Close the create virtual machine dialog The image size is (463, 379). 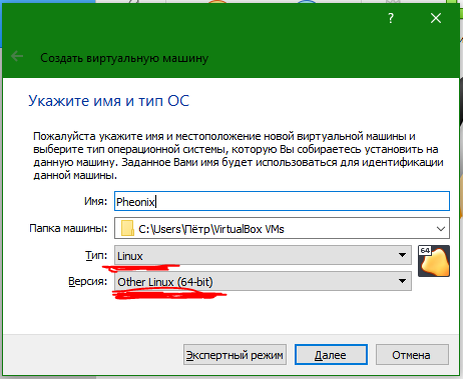(436, 18)
